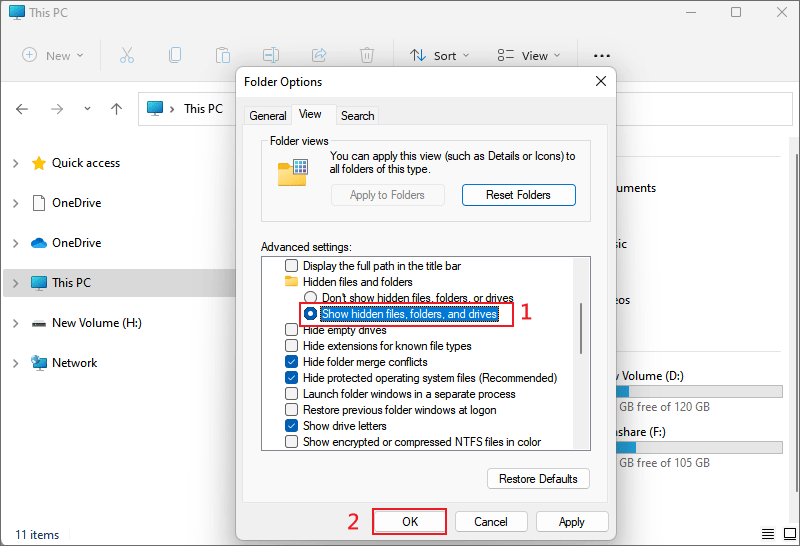Uncheck Hide protected operating system files
The image size is (800, 546).
point(291,378)
